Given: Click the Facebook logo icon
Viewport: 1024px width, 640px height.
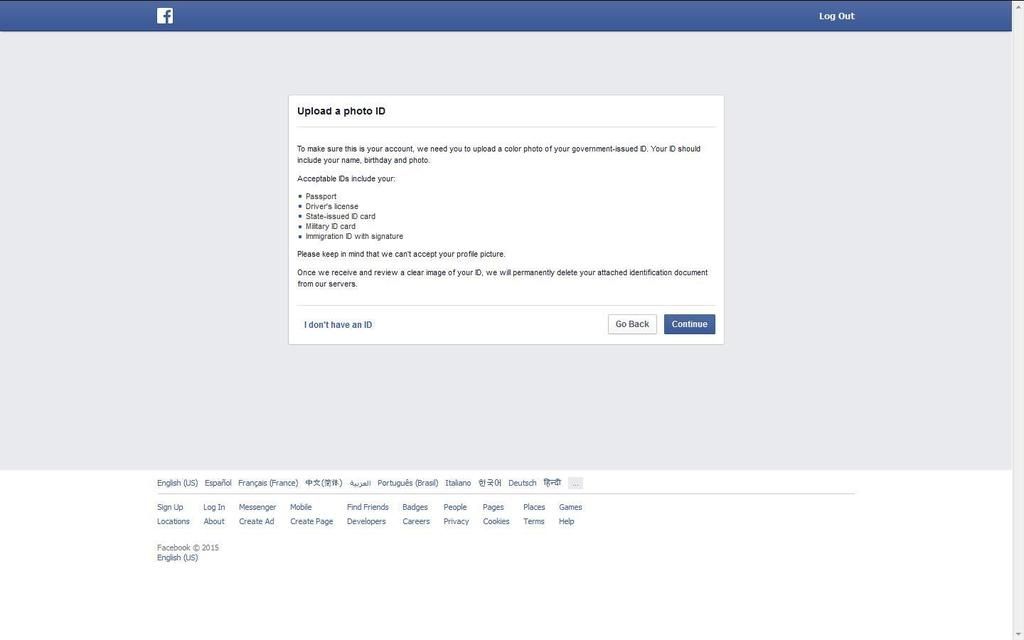Looking at the screenshot, I should [x=165, y=16].
